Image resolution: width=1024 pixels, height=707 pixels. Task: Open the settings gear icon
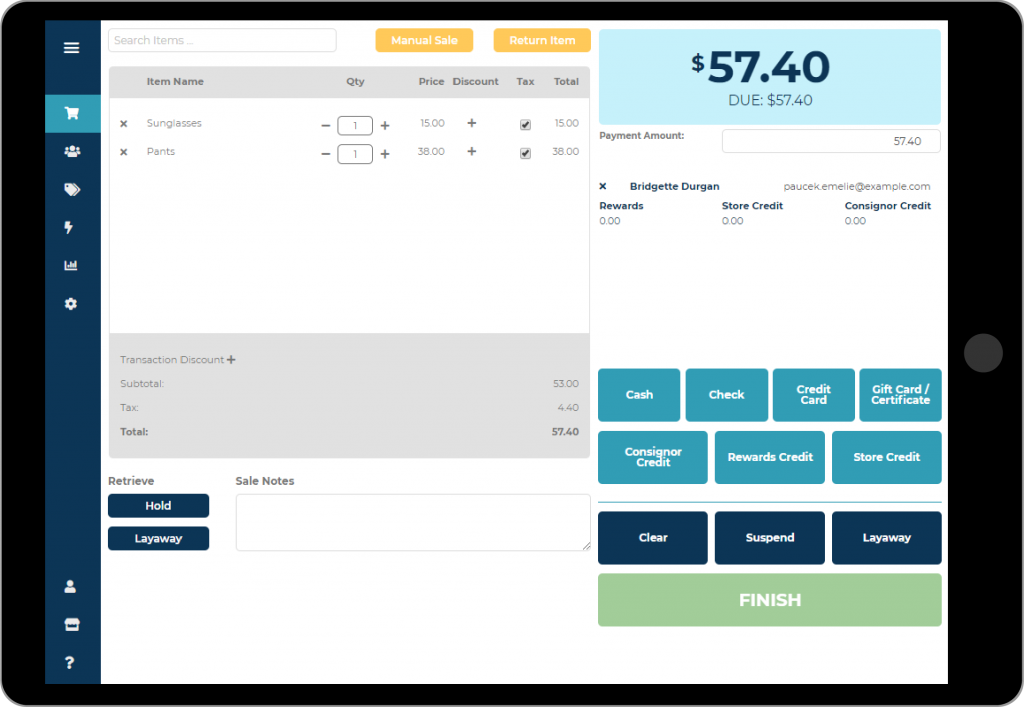71,304
